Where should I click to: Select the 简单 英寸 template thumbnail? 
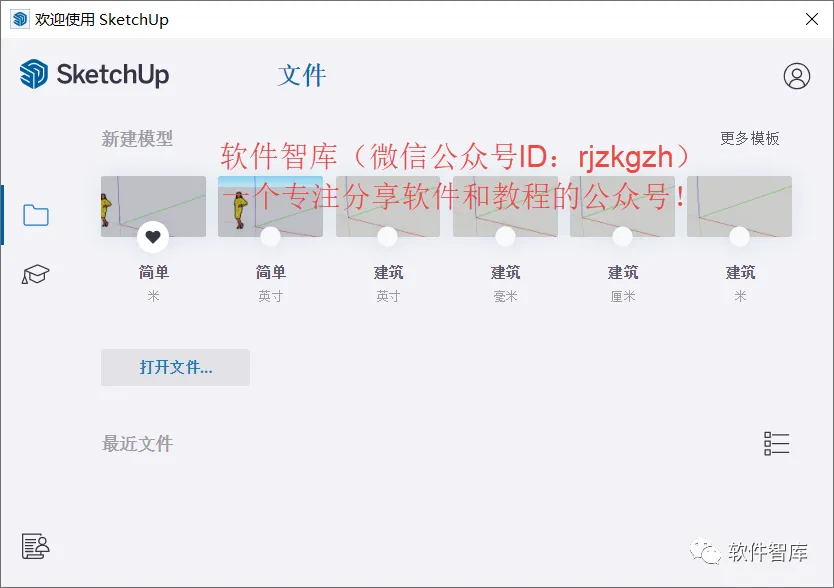coord(270,206)
